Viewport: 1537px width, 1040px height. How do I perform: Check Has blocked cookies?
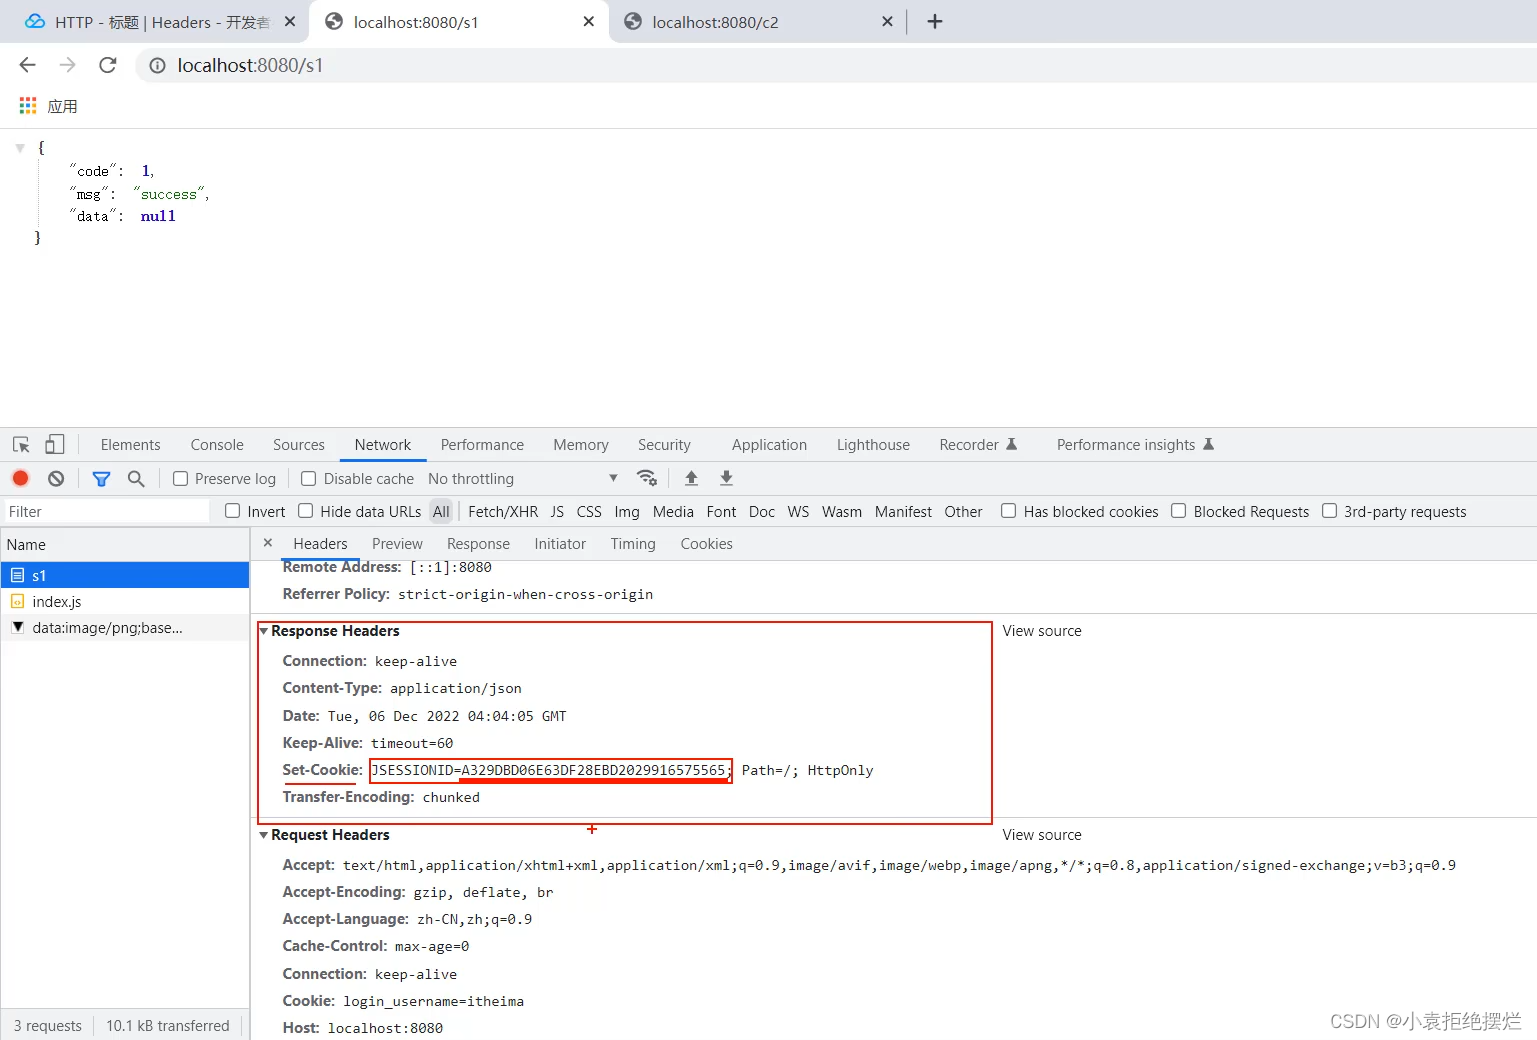click(x=1009, y=511)
